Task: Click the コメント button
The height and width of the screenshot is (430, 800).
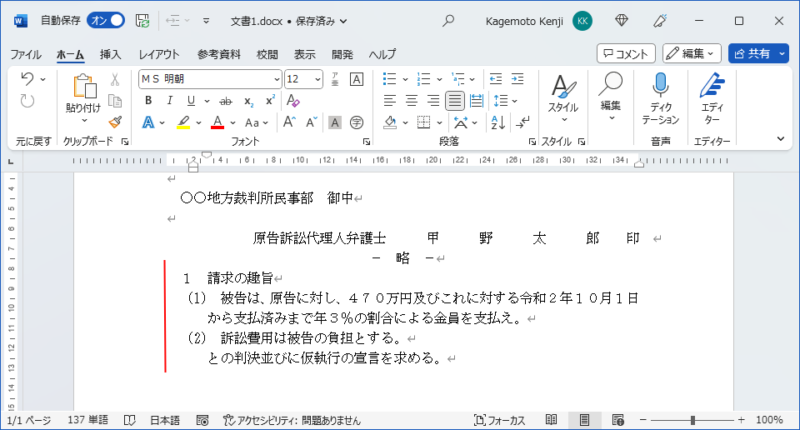Action: (626, 54)
